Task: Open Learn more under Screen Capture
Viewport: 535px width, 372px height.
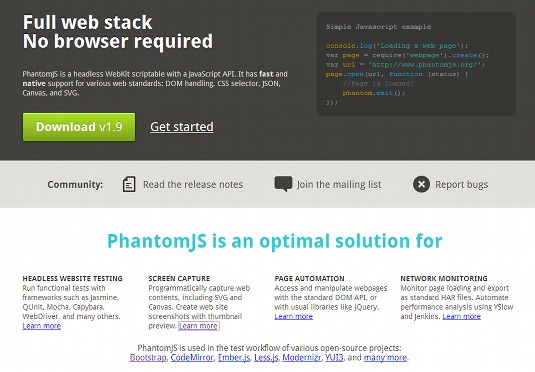Action: pyautogui.click(x=198, y=326)
